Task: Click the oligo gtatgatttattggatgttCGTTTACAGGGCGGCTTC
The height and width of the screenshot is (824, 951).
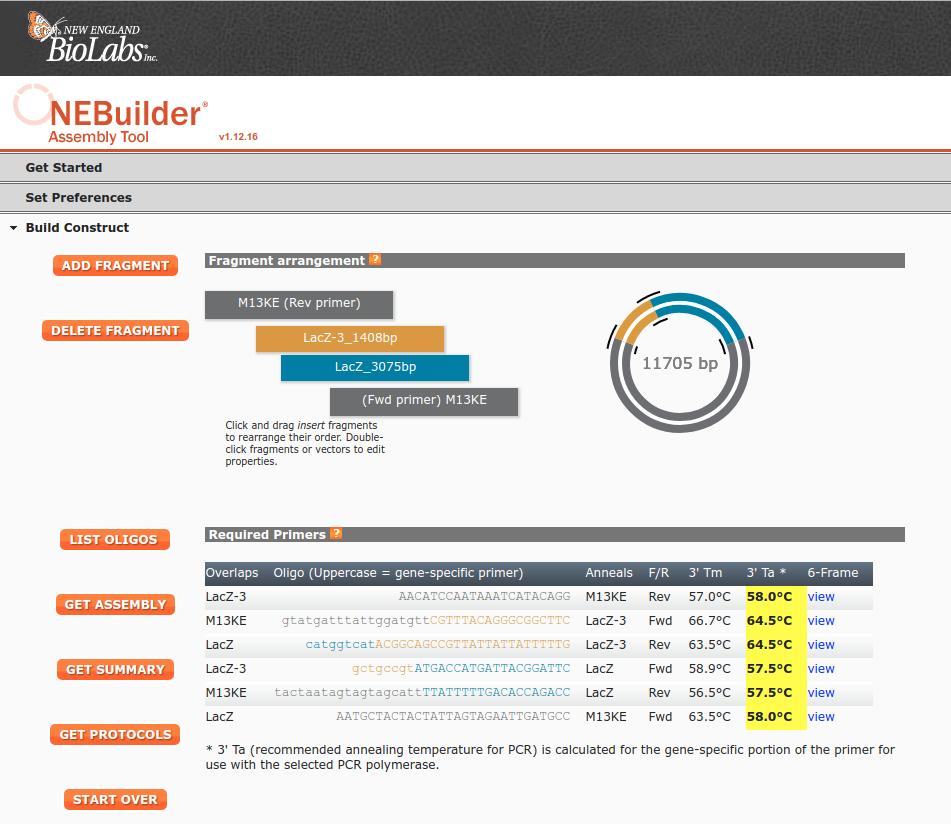Action: click(x=426, y=620)
